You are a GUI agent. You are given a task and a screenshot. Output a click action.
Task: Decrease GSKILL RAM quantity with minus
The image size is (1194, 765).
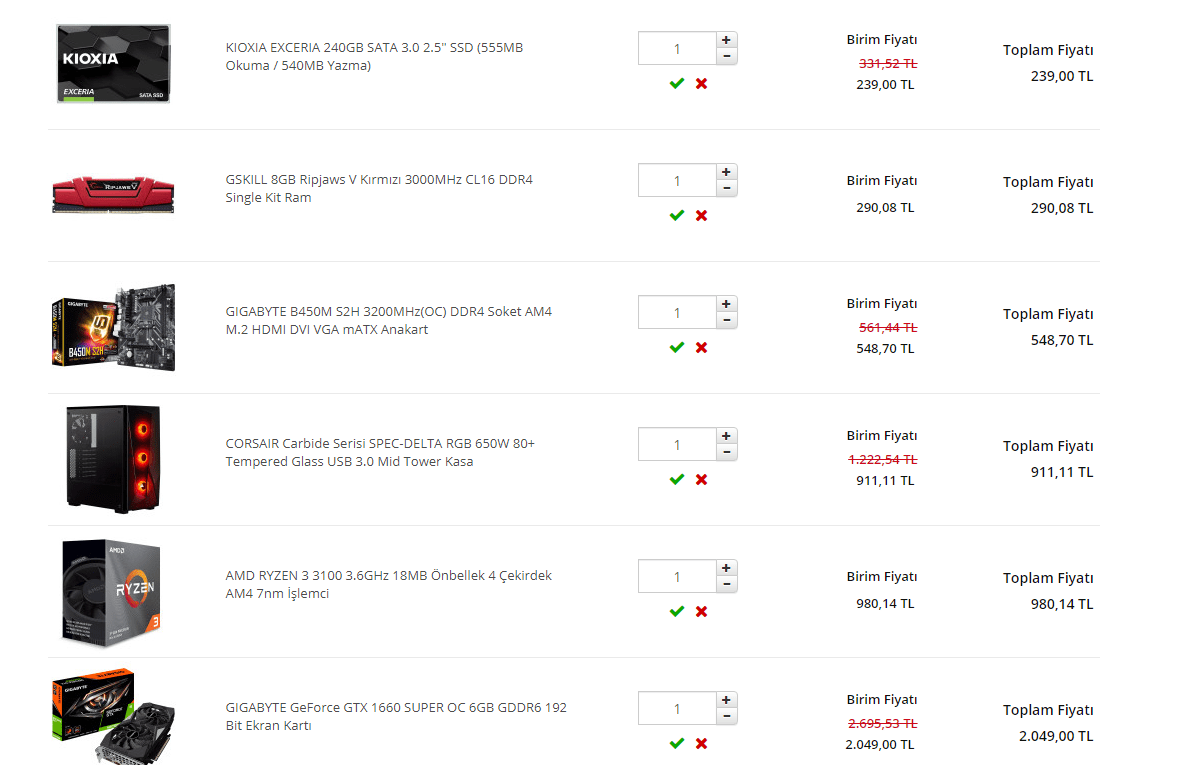pyautogui.click(x=727, y=188)
